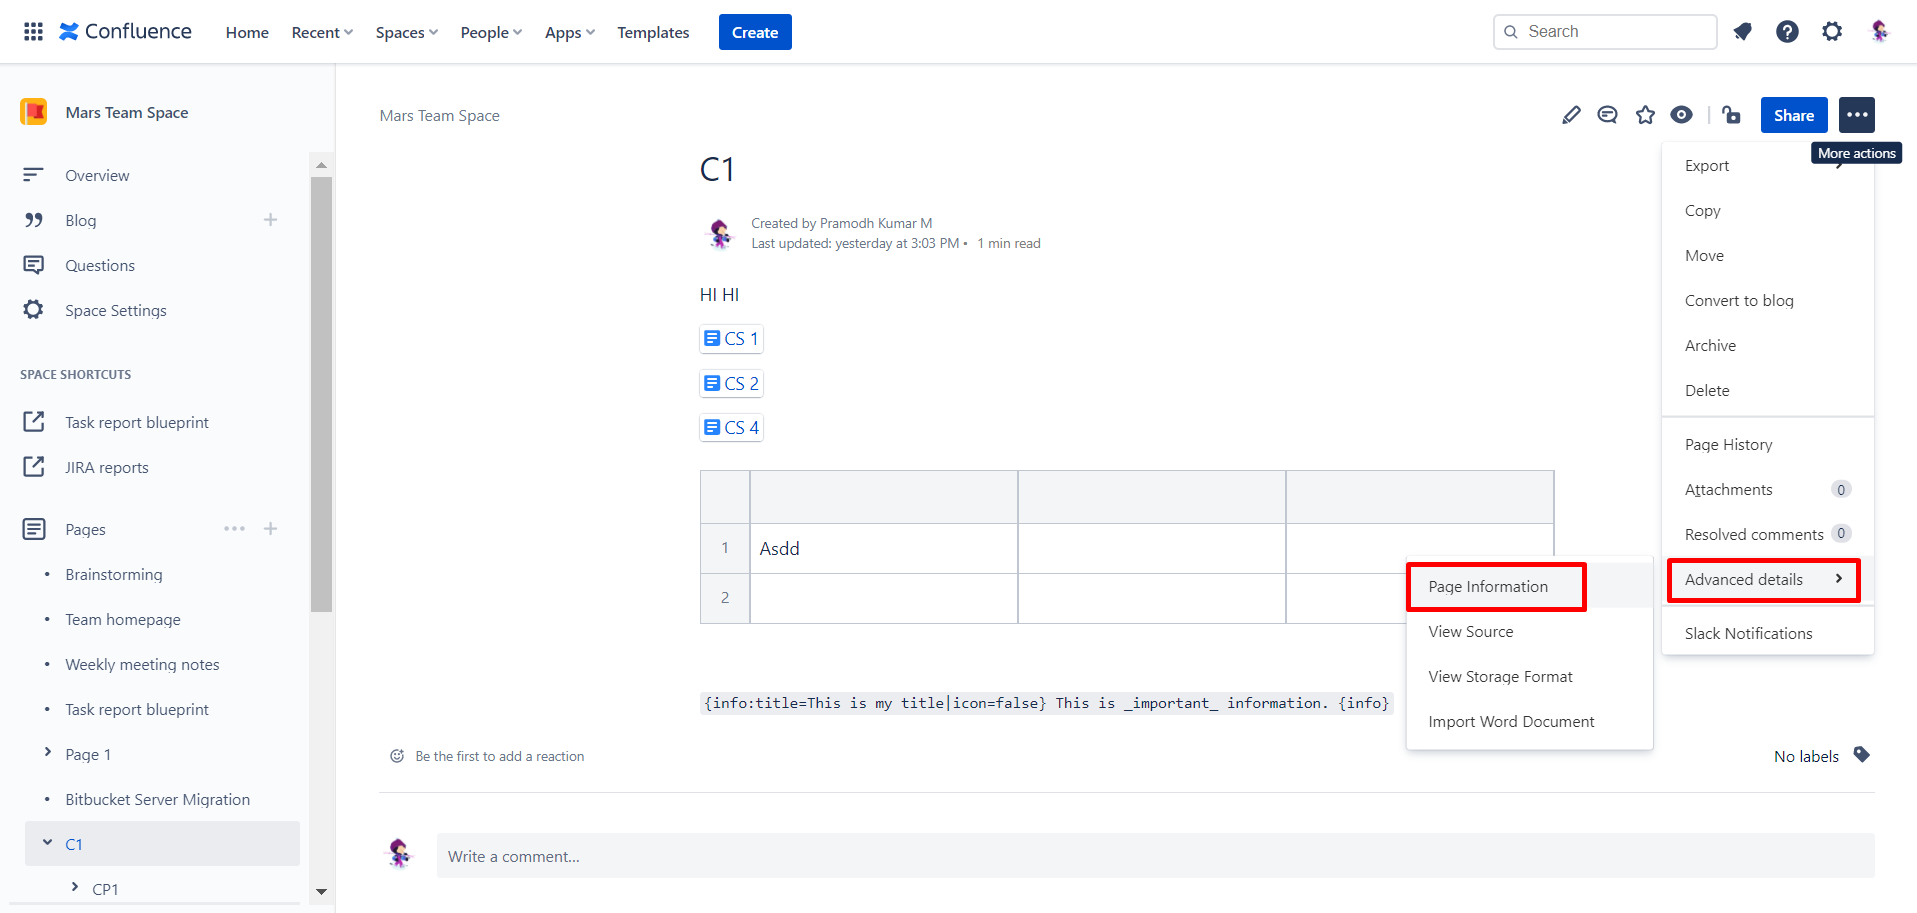Expand the Spaces dropdown
Image resolution: width=1917 pixels, height=913 pixels.
[x=405, y=31]
